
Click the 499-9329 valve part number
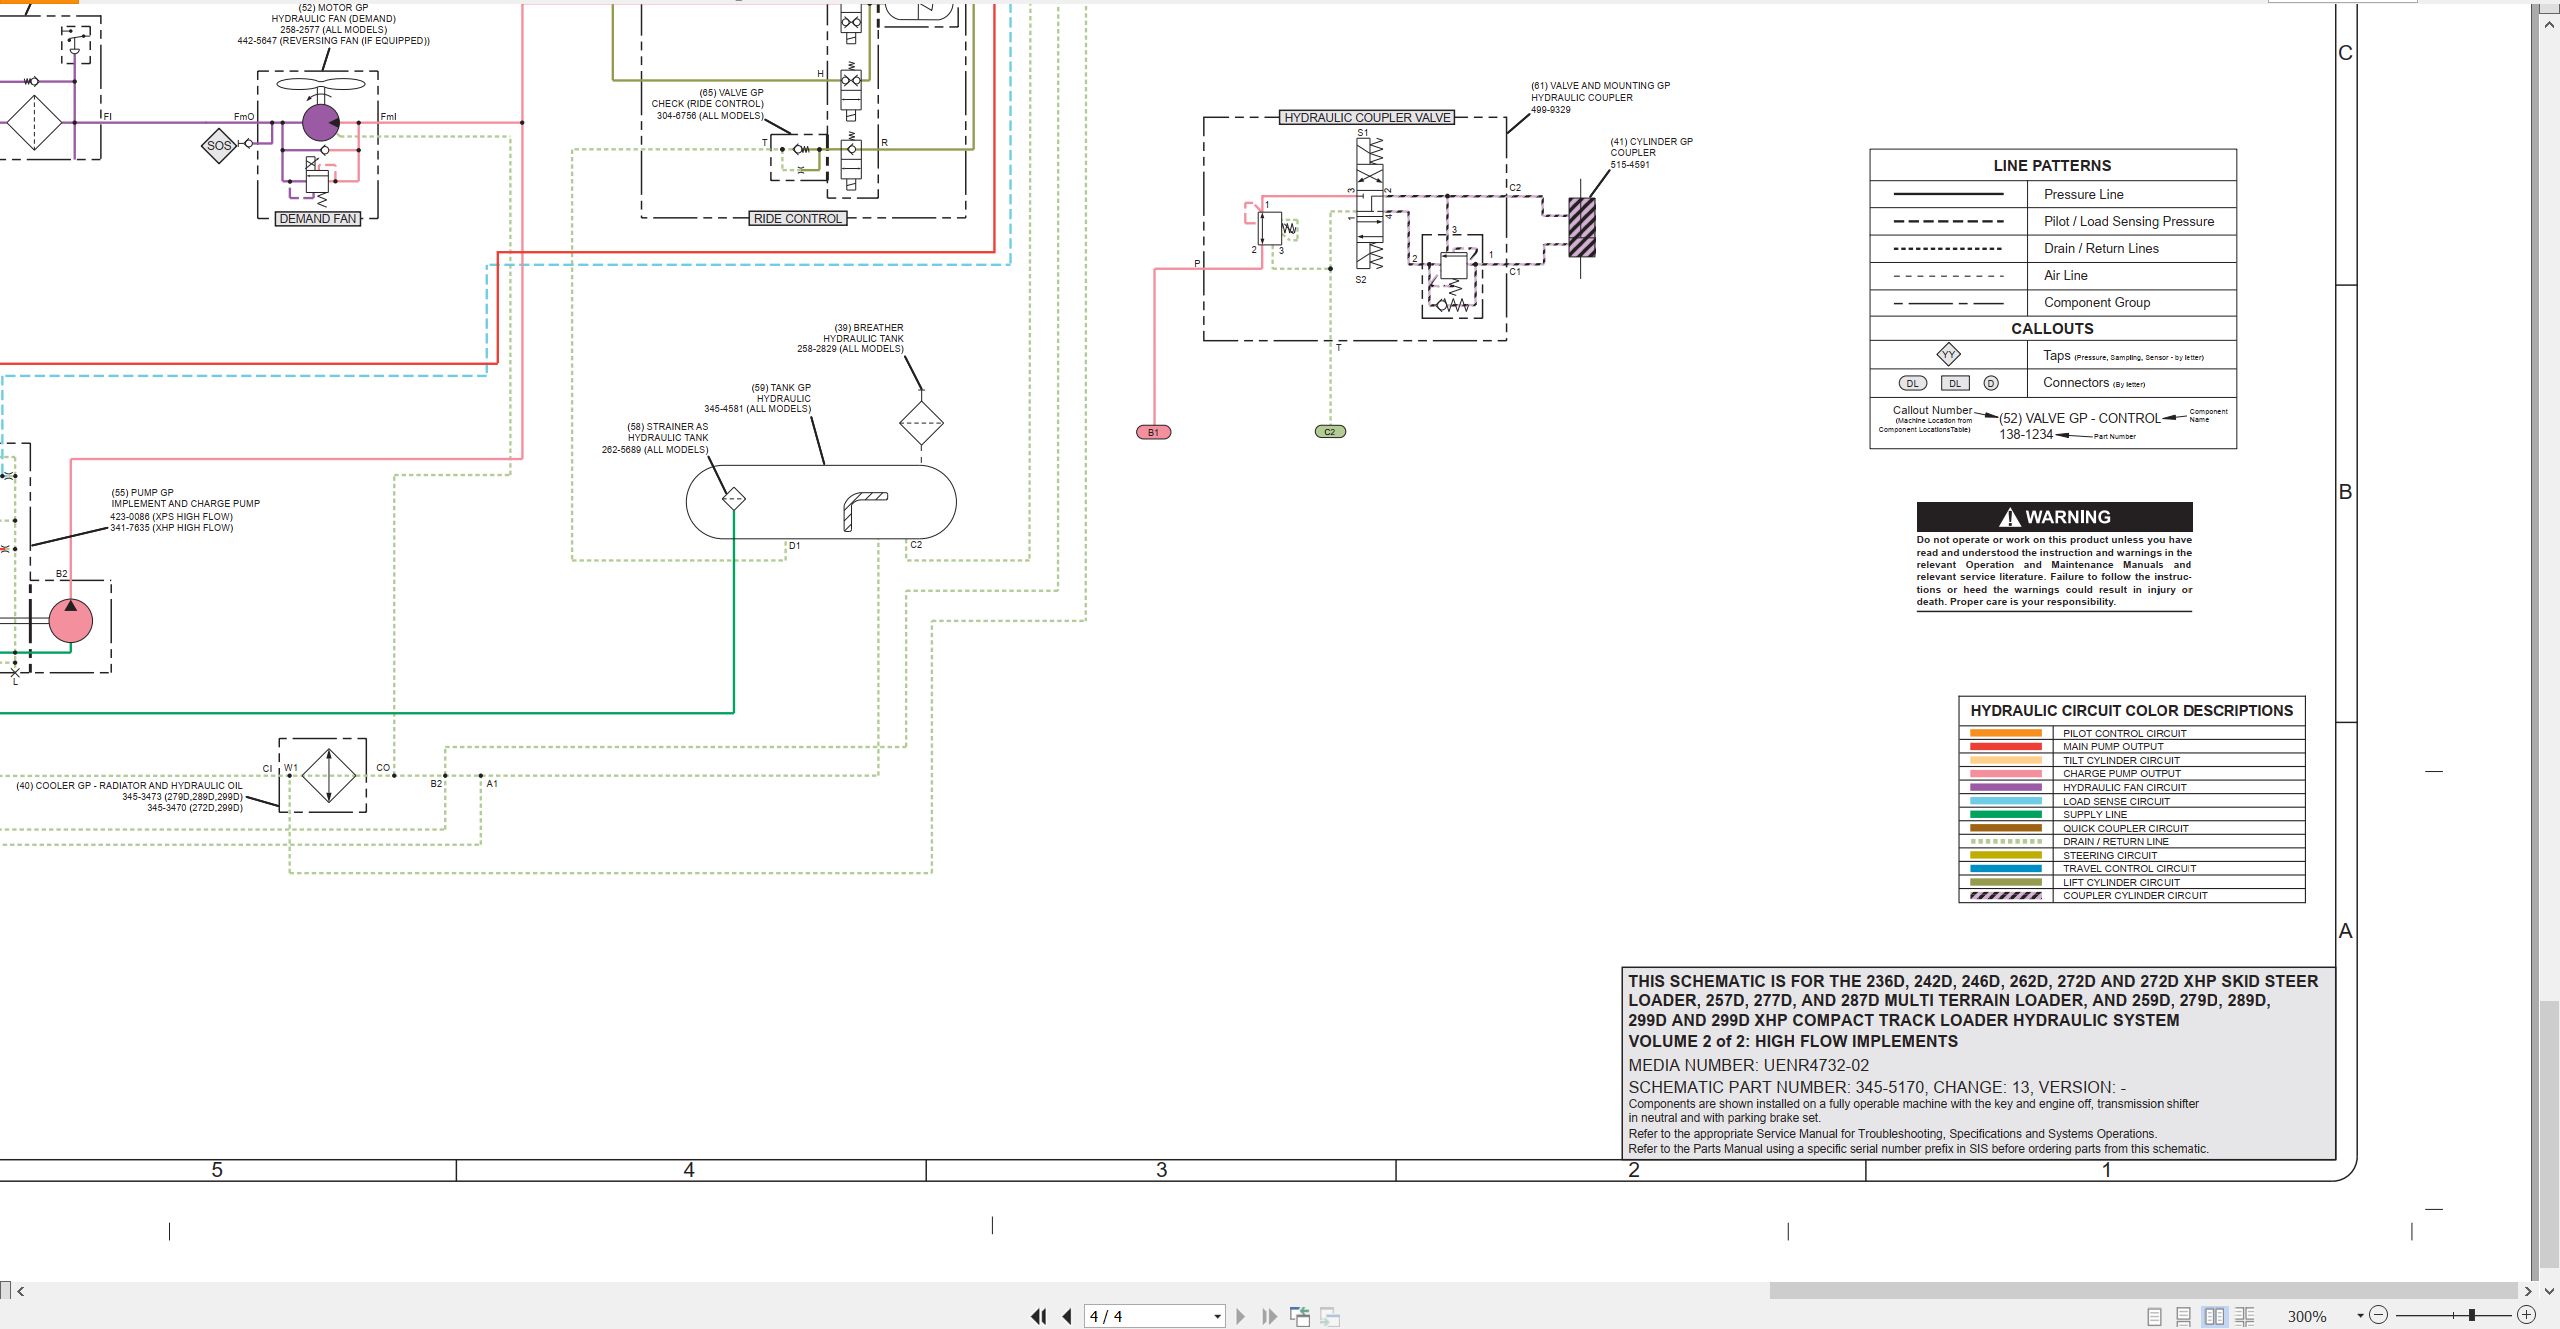(1551, 110)
